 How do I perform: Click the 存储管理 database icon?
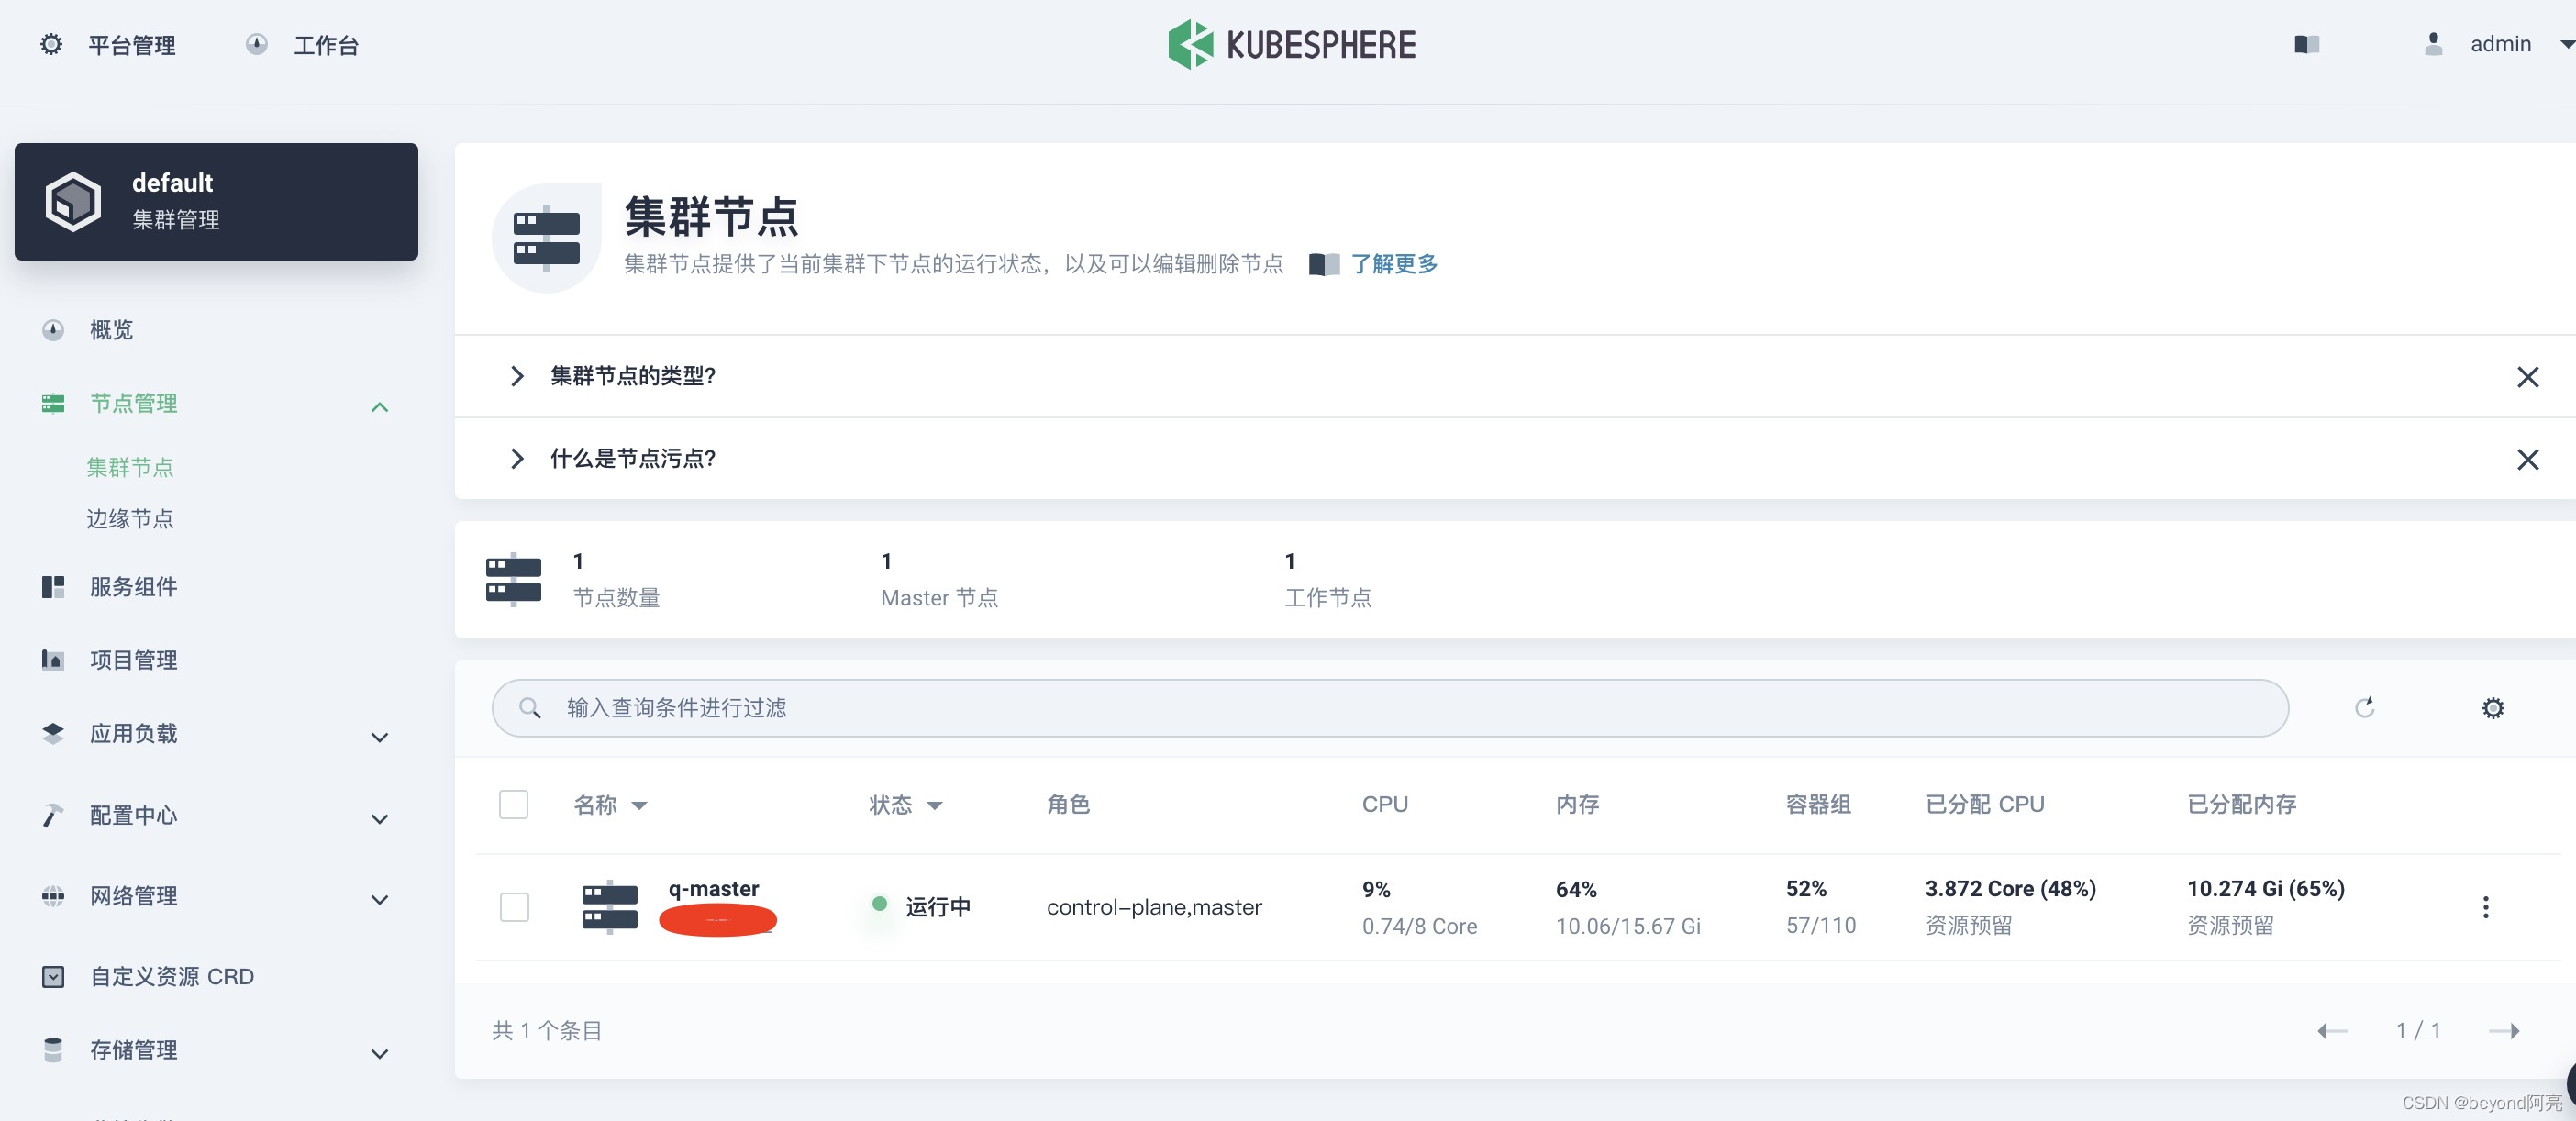click(53, 1049)
